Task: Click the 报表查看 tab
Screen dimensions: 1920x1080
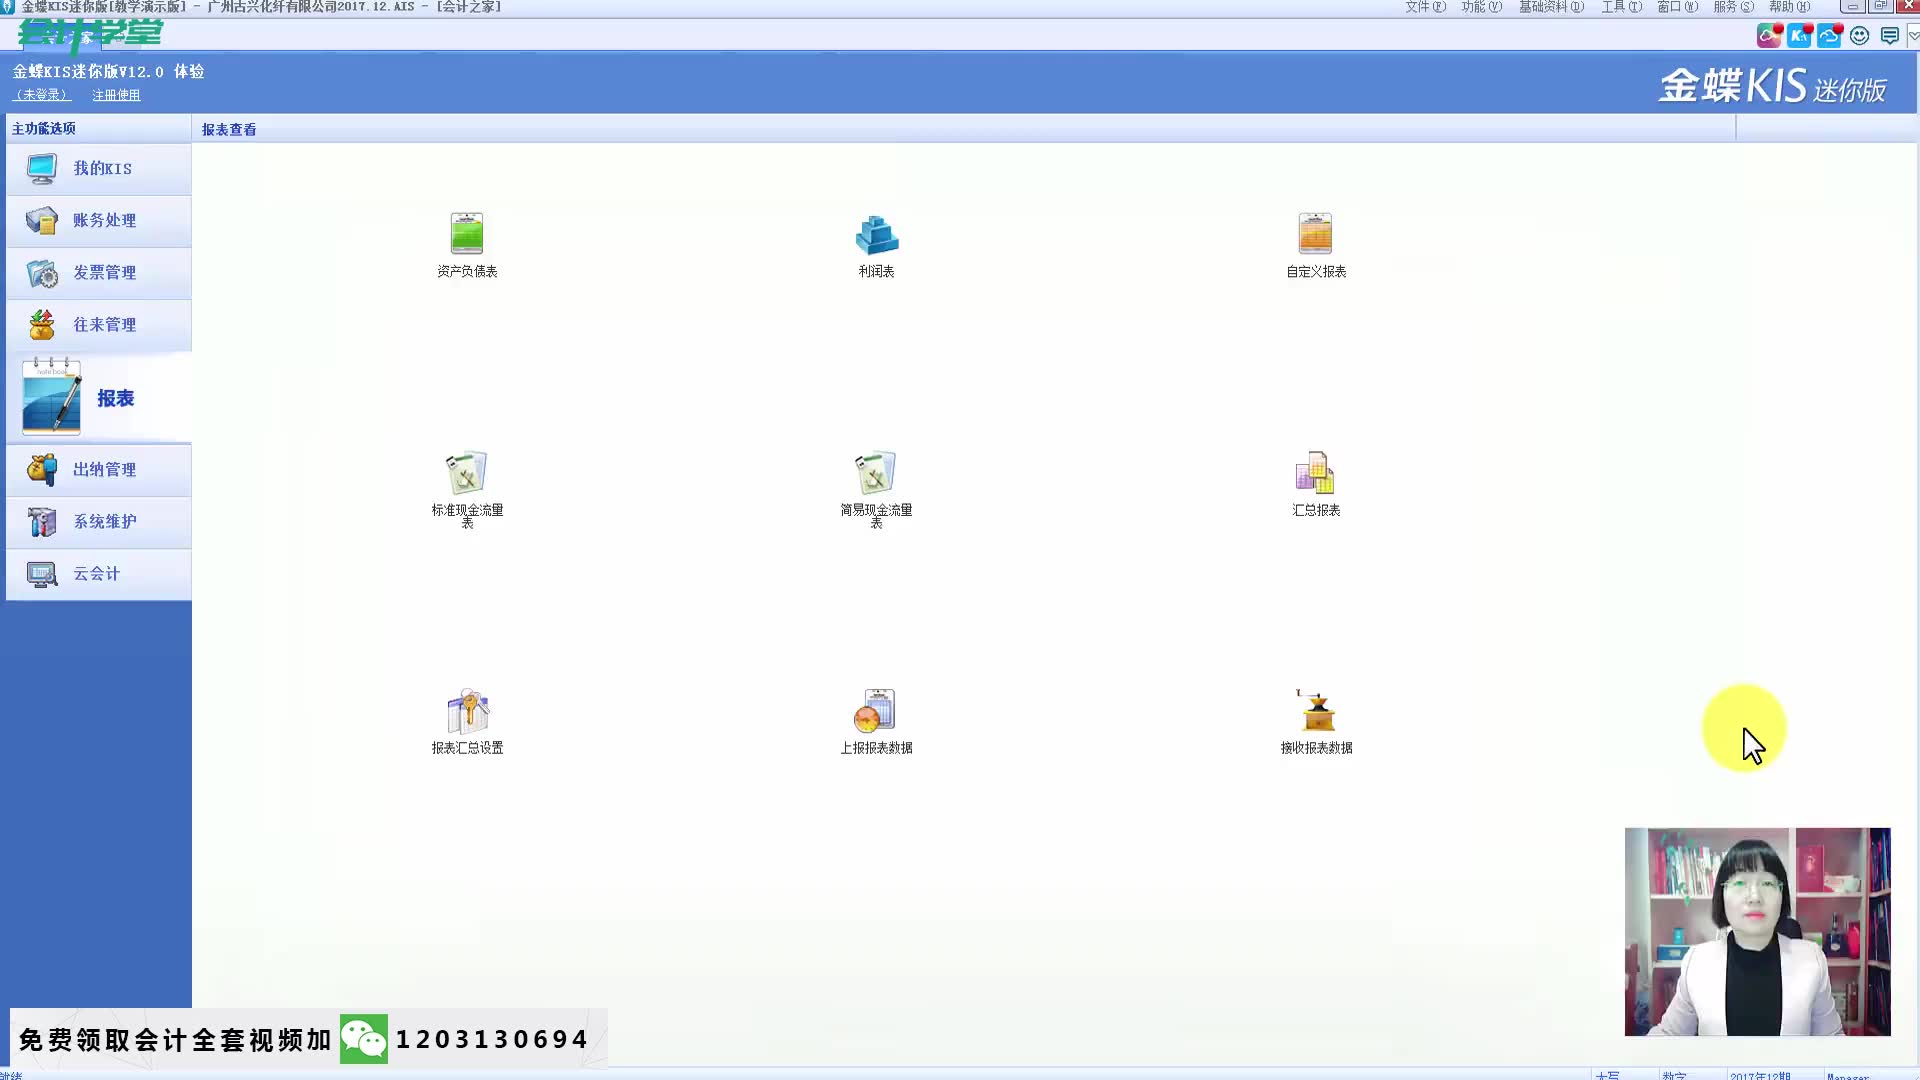Action: point(228,128)
